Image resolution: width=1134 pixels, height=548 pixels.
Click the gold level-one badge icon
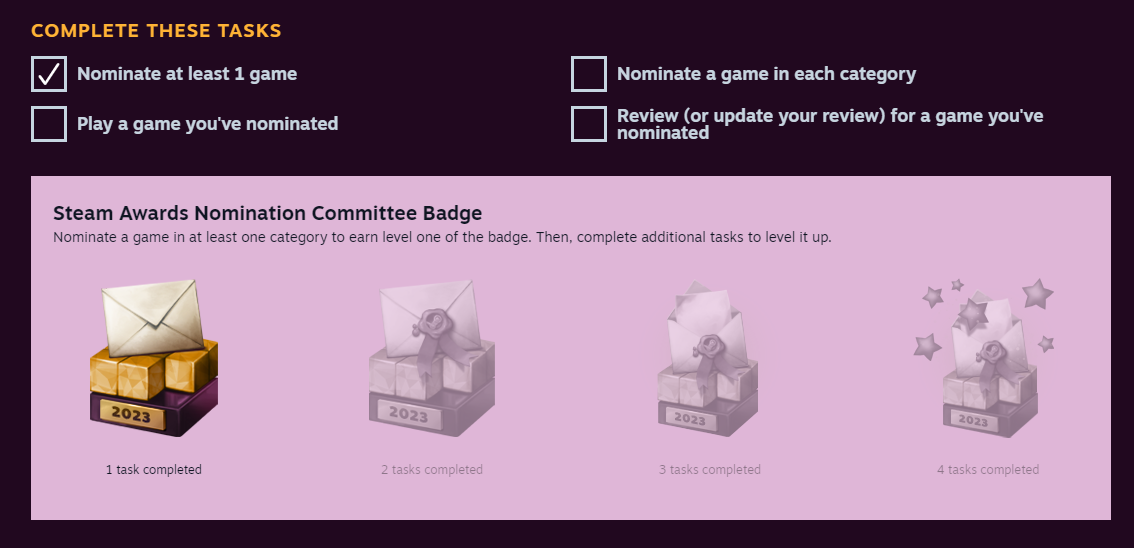click(x=153, y=358)
